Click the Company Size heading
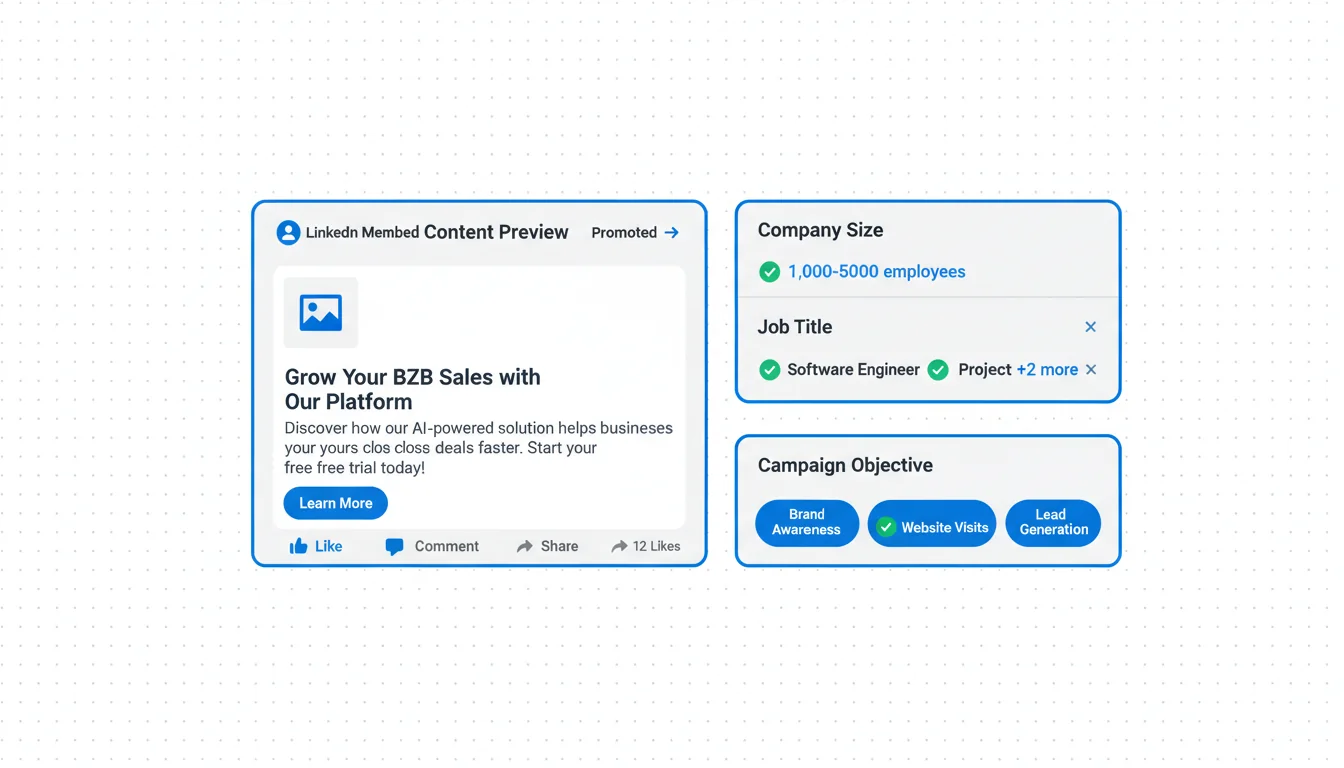This screenshot has height=768, width=1344. point(820,230)
